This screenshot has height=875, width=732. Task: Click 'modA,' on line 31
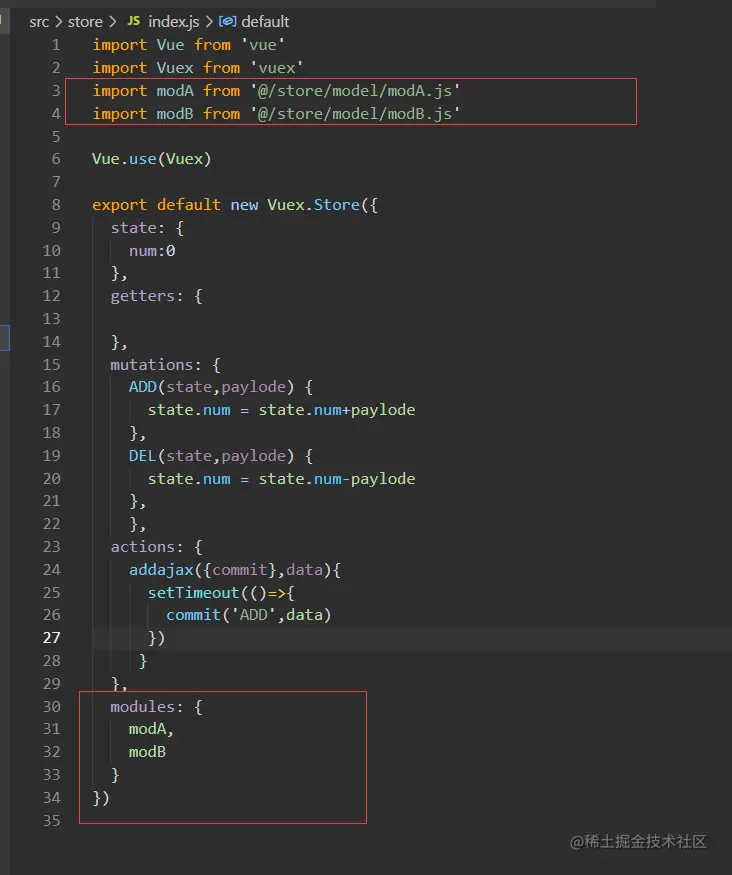[x=151, y=729]
